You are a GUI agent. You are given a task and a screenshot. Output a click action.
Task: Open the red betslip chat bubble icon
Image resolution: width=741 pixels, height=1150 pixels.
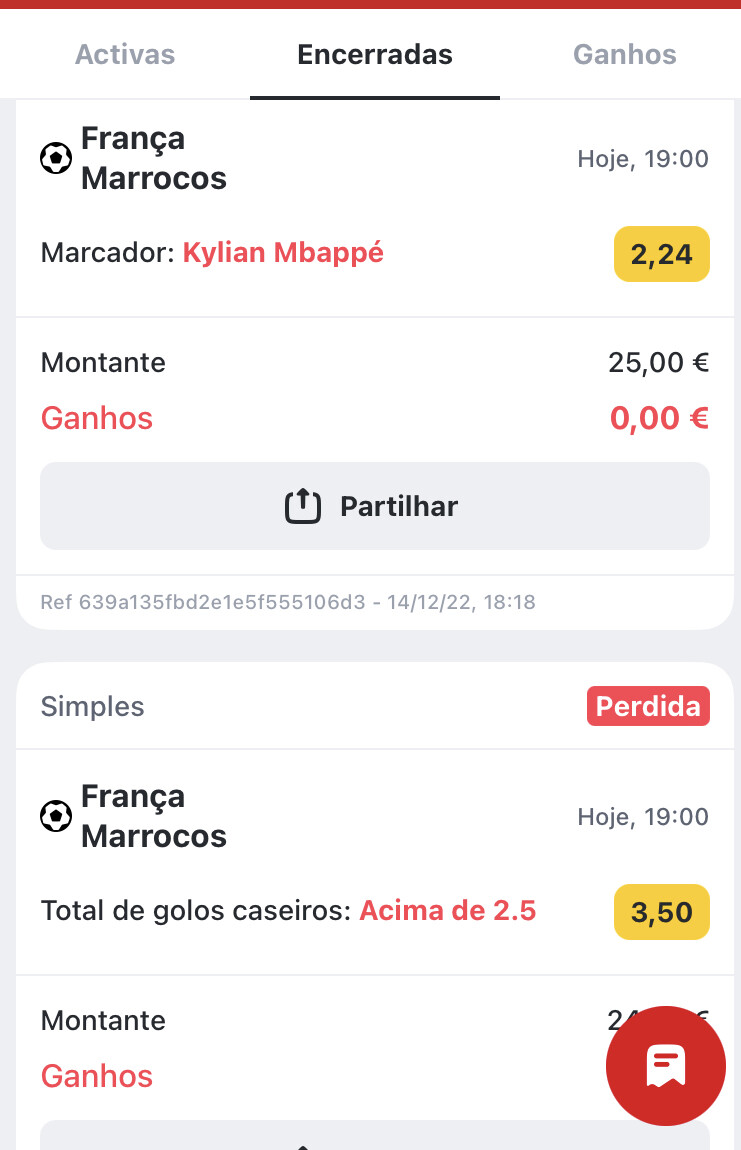[665, 1066]
